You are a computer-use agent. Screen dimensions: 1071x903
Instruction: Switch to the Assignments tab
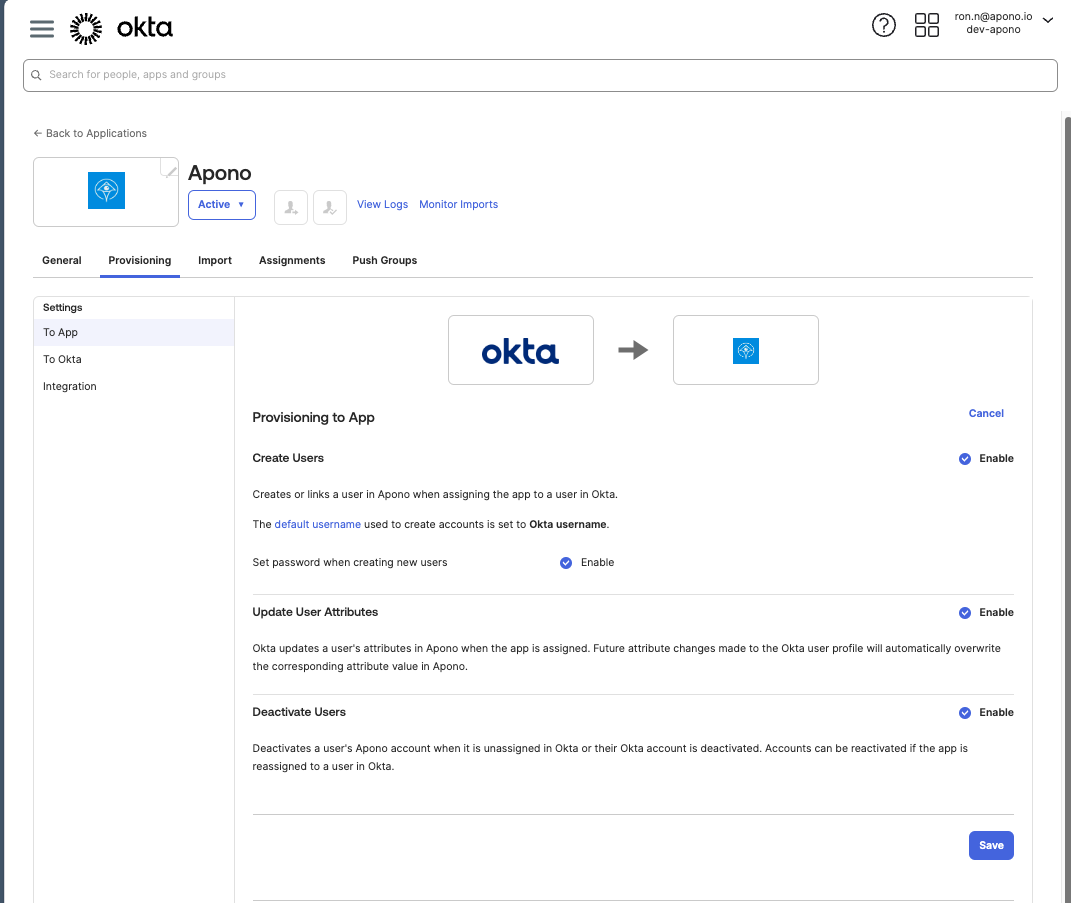coord(292,260)
